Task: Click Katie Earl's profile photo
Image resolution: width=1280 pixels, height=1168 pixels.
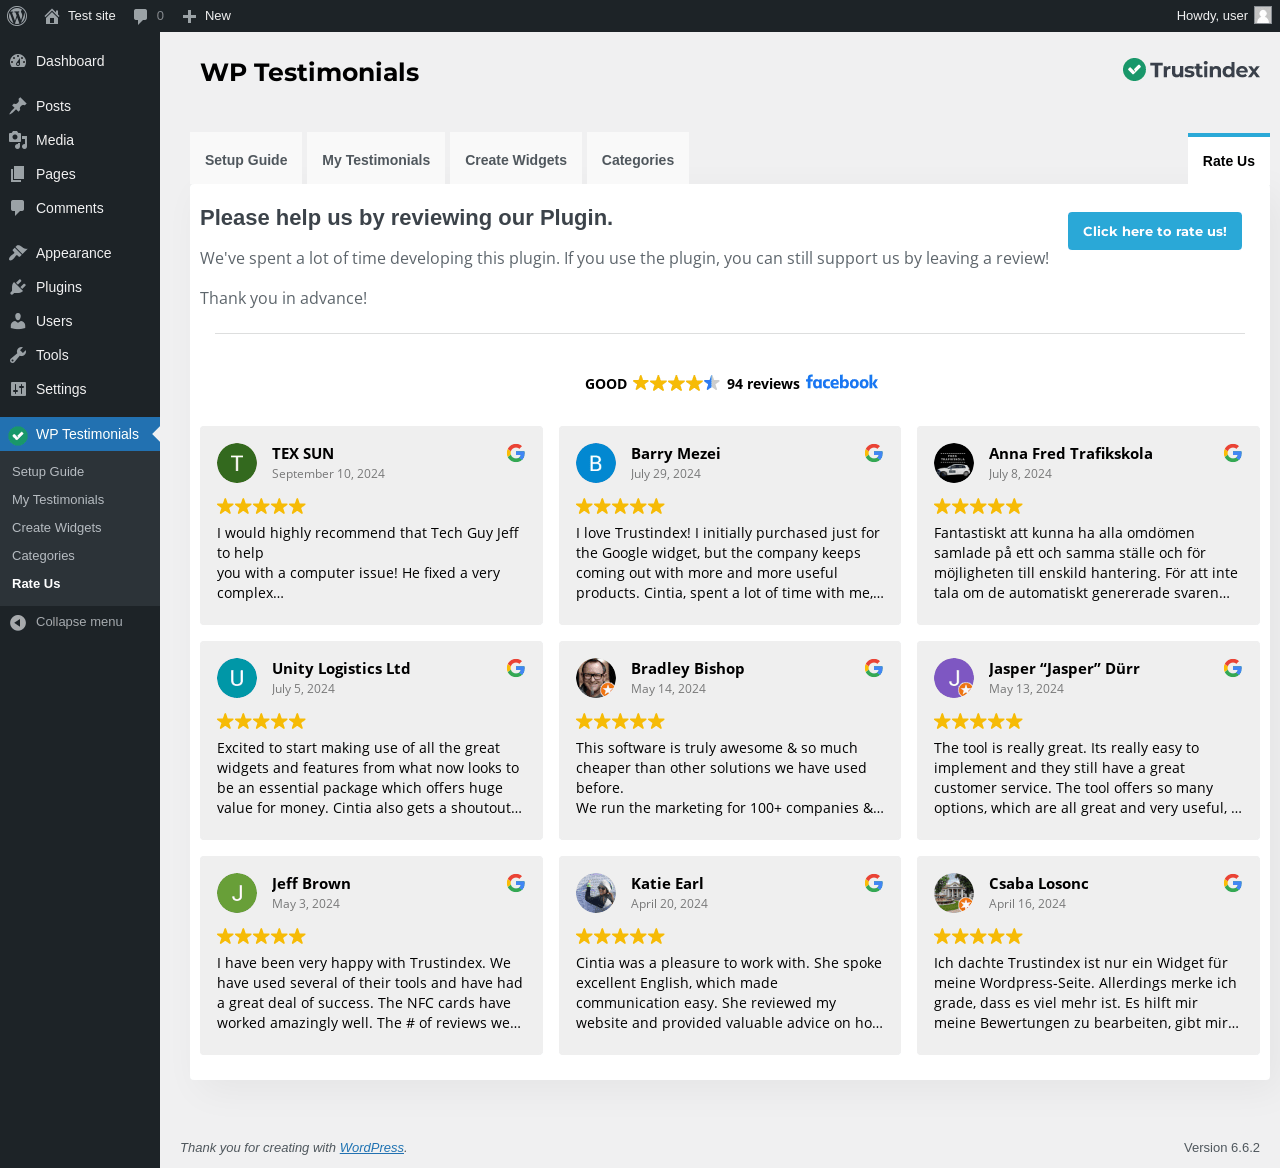Action: pos(596,893)
